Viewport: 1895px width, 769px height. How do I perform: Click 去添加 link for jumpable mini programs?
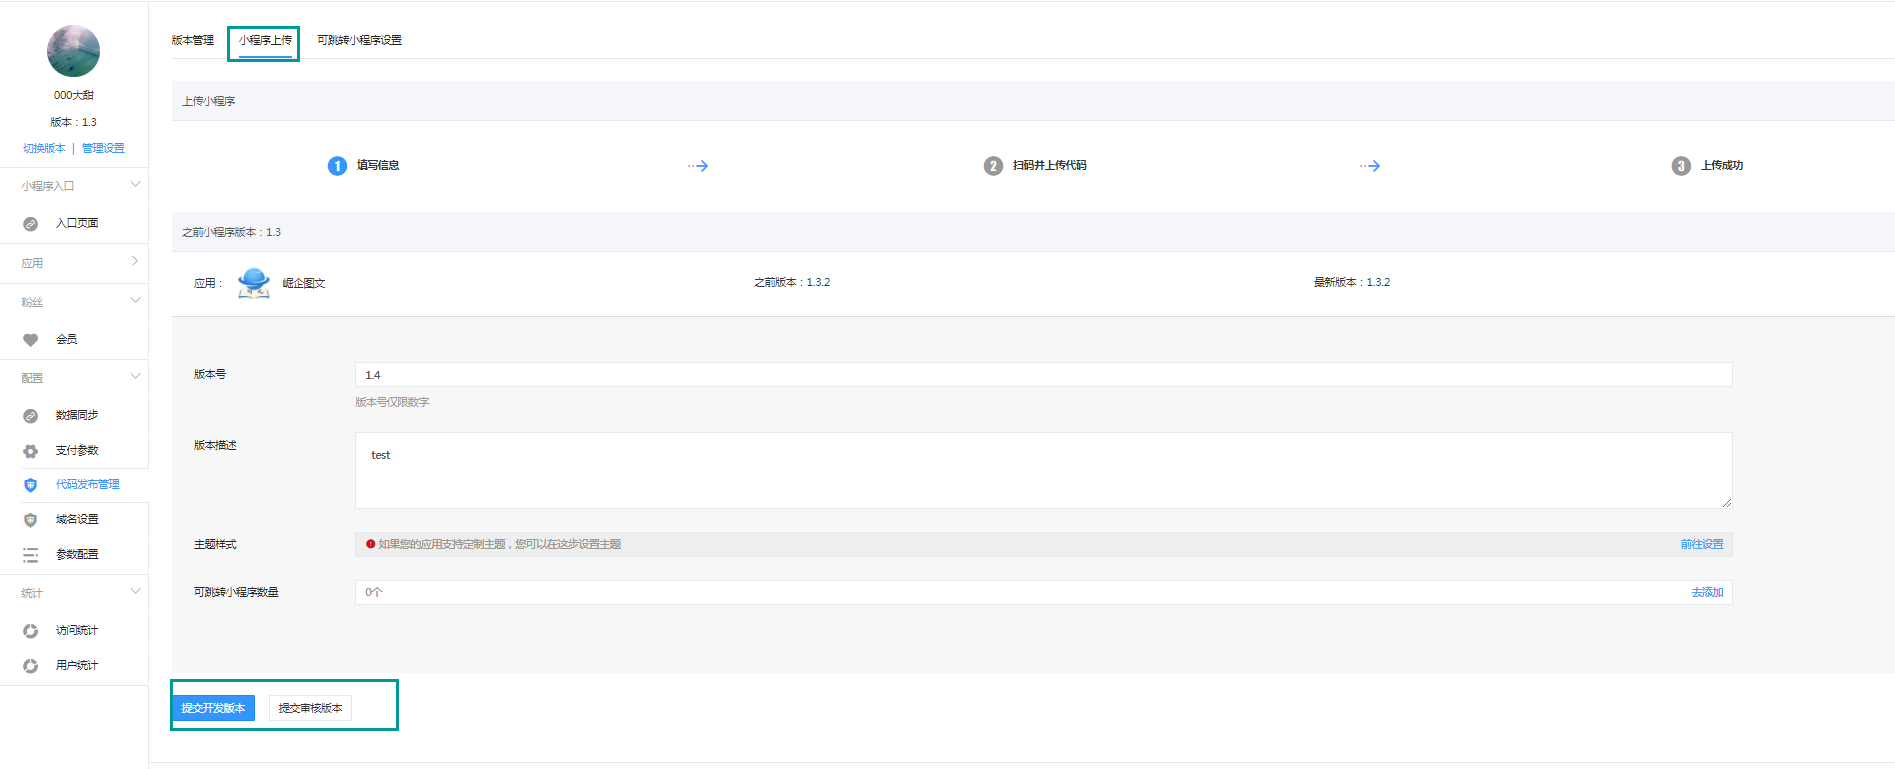1707,592
